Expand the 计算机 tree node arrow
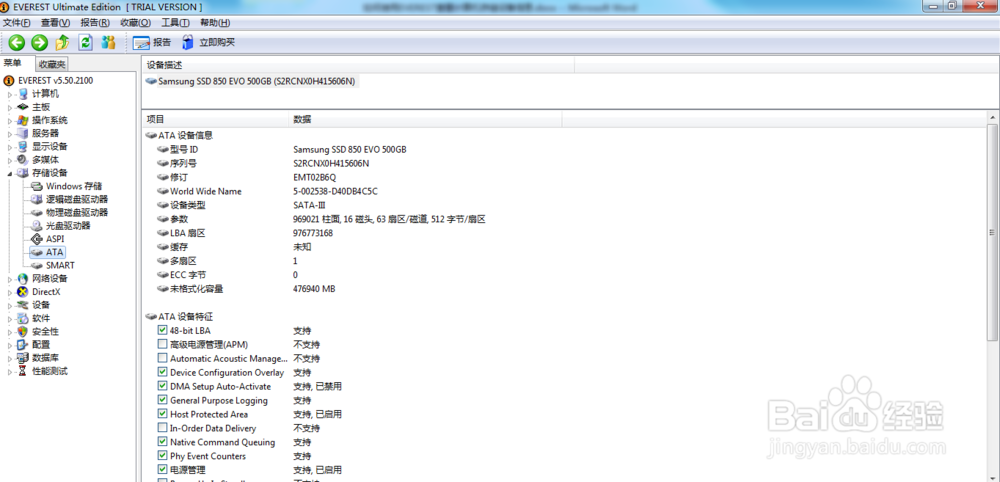The image size is (1000, 482). click(10, 94)
